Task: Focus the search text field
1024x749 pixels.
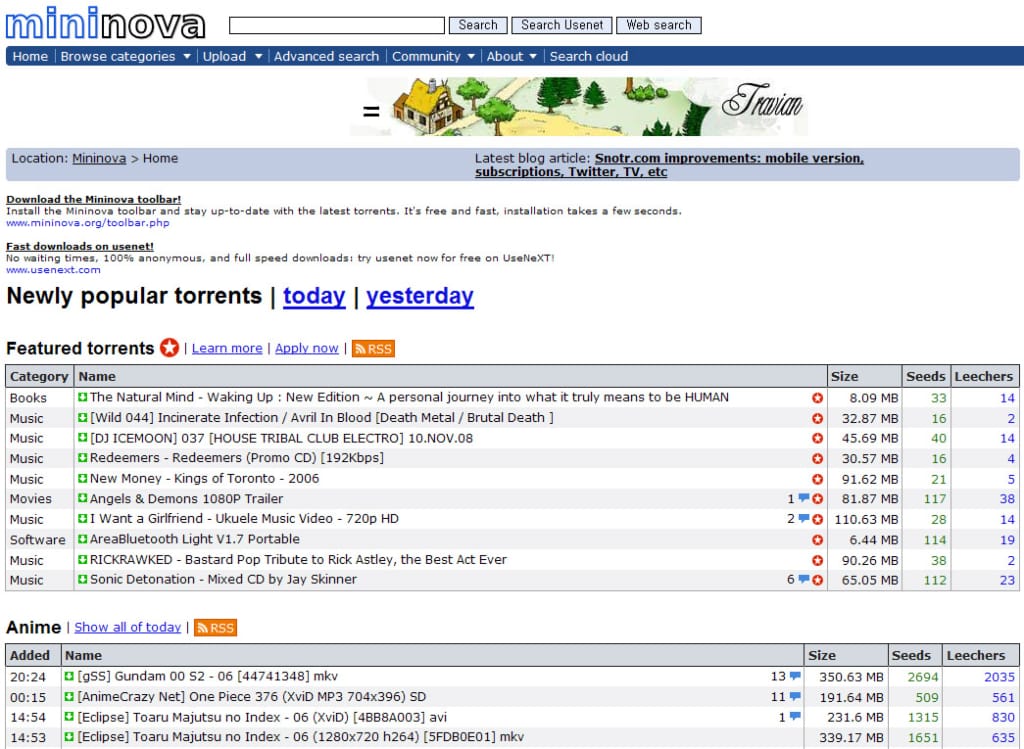Action: click(x=337, y=25)
